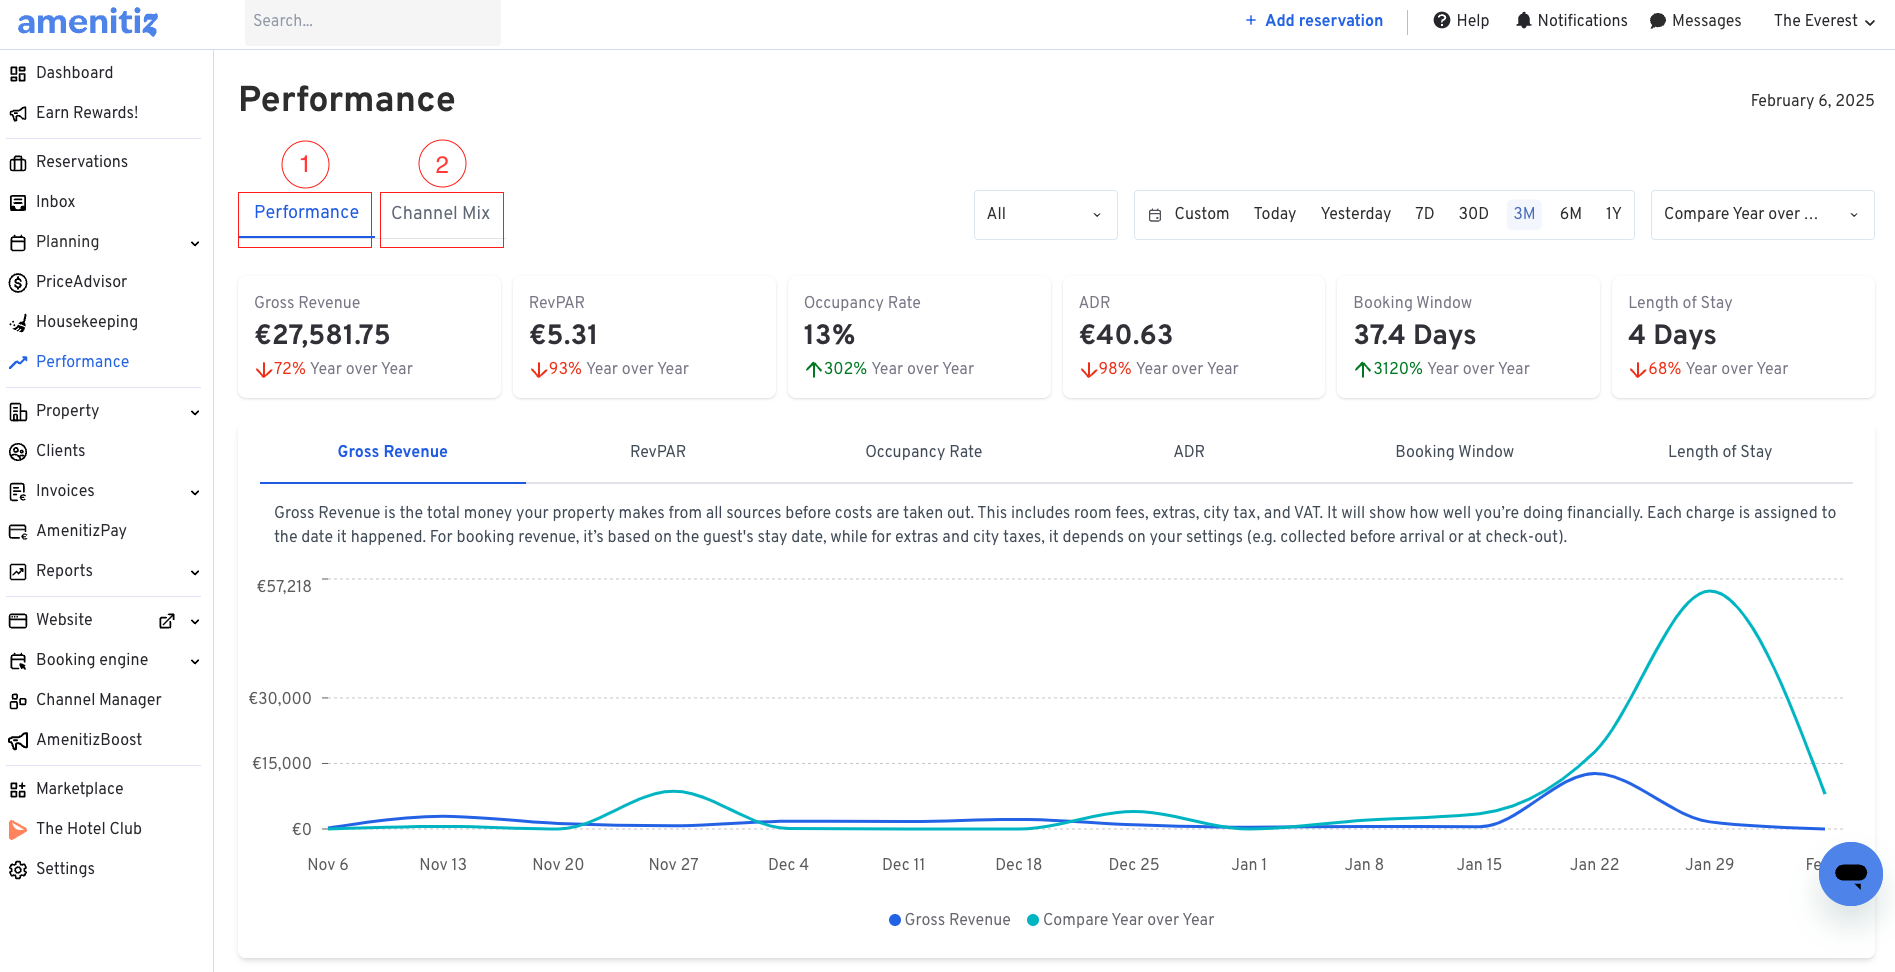Expand the Reports submenu chevron
Screen dimensions: 1895x972
195,572
